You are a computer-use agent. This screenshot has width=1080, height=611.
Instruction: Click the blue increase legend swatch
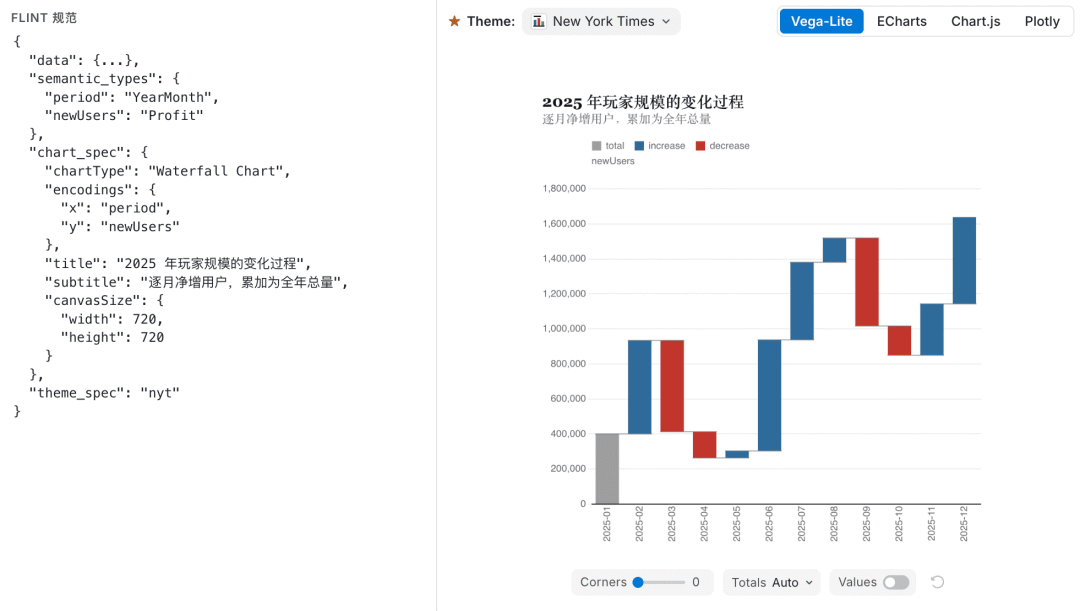[639, 146]
